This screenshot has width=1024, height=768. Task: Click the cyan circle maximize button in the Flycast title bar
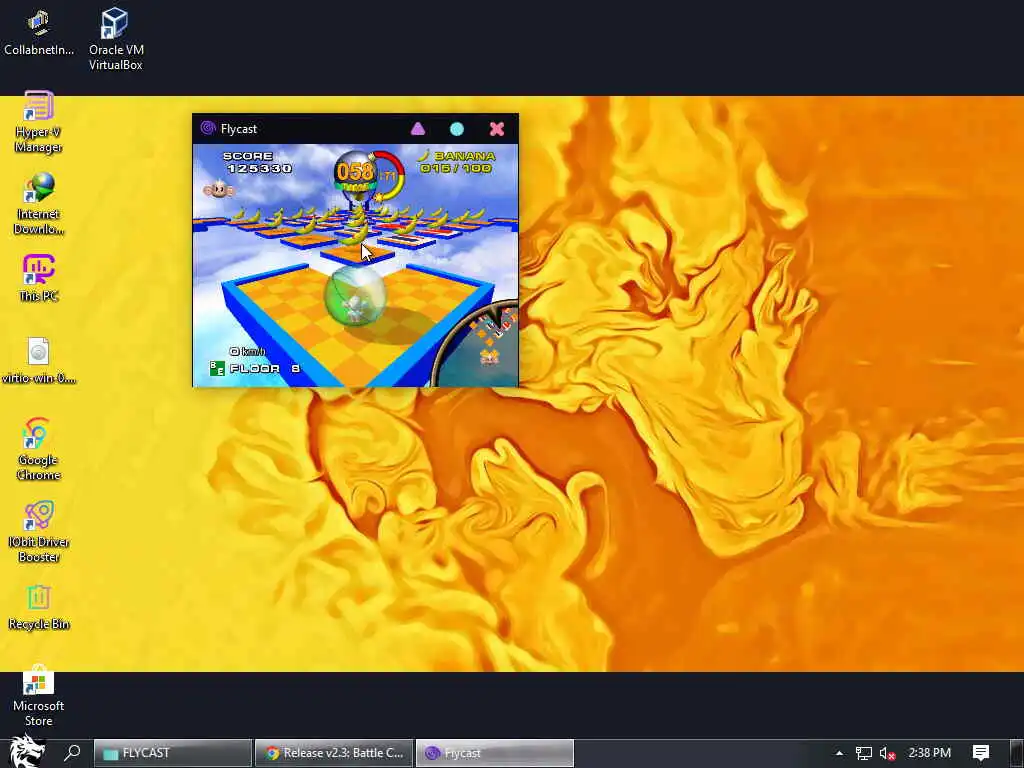[x=457, y=129]
